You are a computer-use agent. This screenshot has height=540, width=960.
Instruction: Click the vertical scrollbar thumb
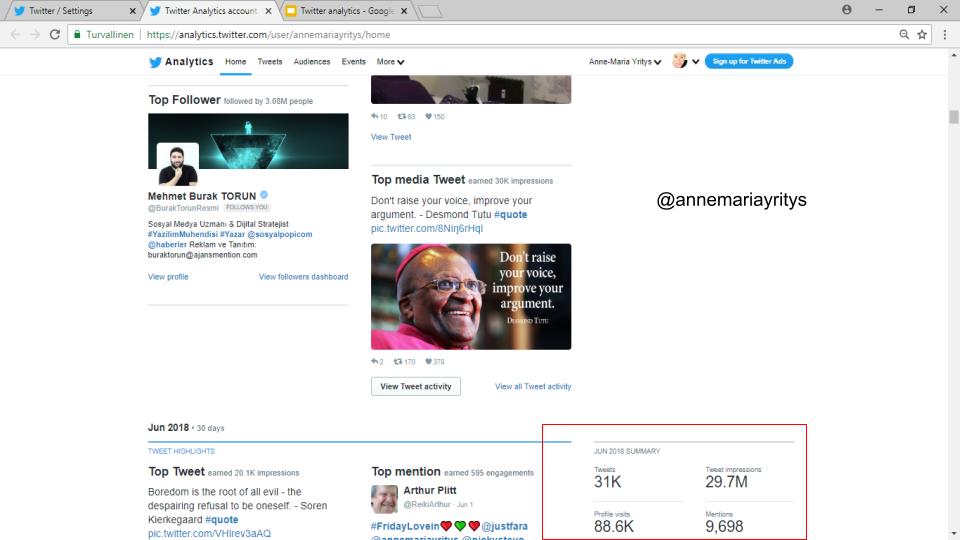[x=953, y=117]
